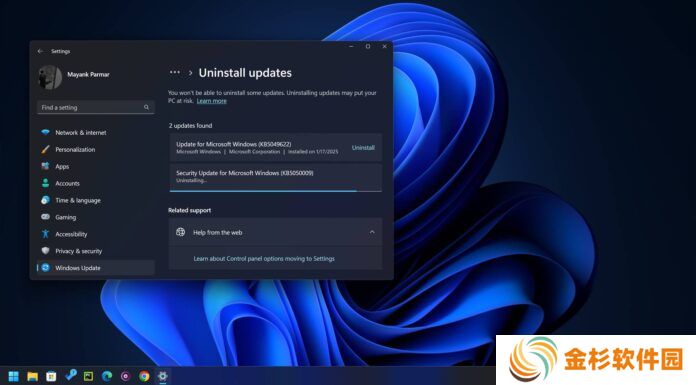Open the purple circular taskbar app
Screen dimensions: 696x385
126,376
